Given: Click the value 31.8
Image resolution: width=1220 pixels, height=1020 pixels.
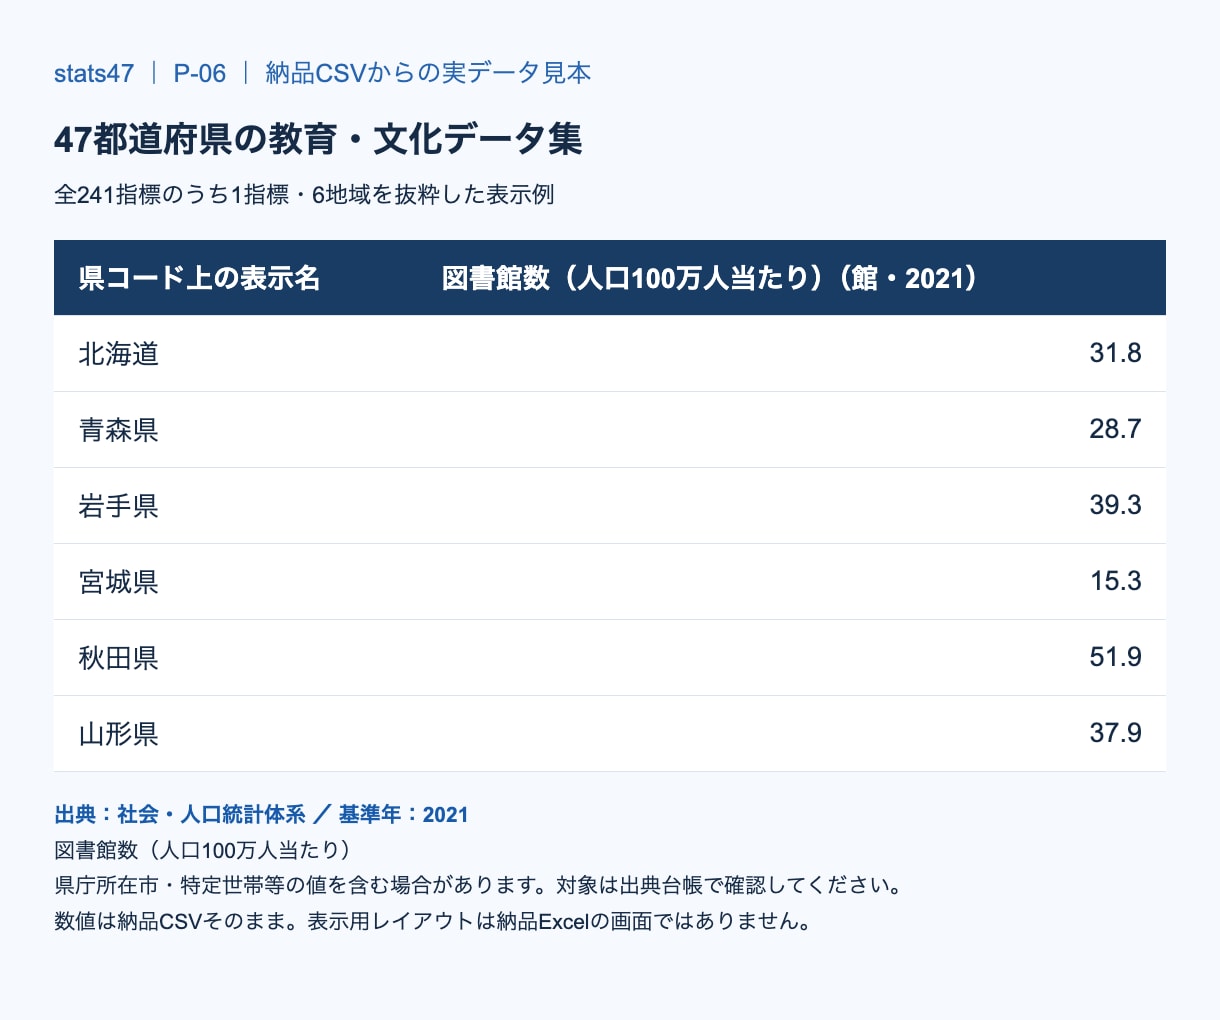Looking at the screenshot, I should click(1115, 353).
